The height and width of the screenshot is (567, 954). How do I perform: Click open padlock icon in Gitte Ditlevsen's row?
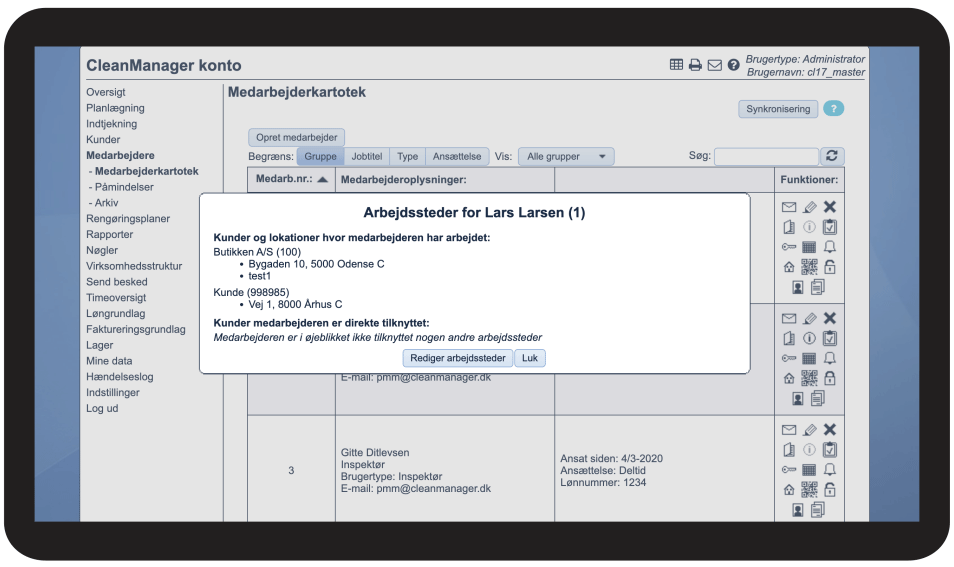[x=829, y=489]
